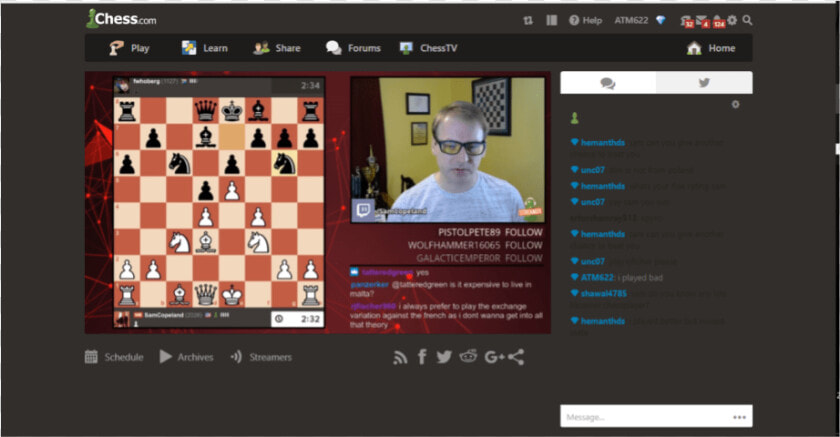The width and height of the screenshot is (840, 437).
Task: Click the white queen on the chessboard
Action: click(x=205, y=295)
